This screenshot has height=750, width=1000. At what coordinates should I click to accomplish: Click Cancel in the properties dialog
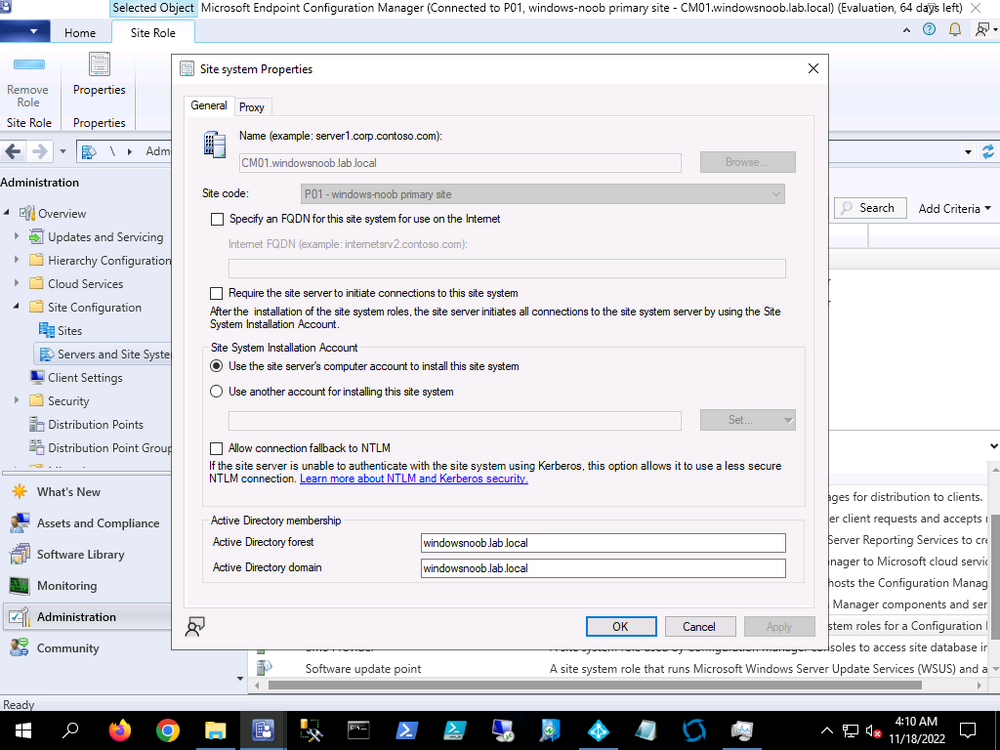click(700, 626)
